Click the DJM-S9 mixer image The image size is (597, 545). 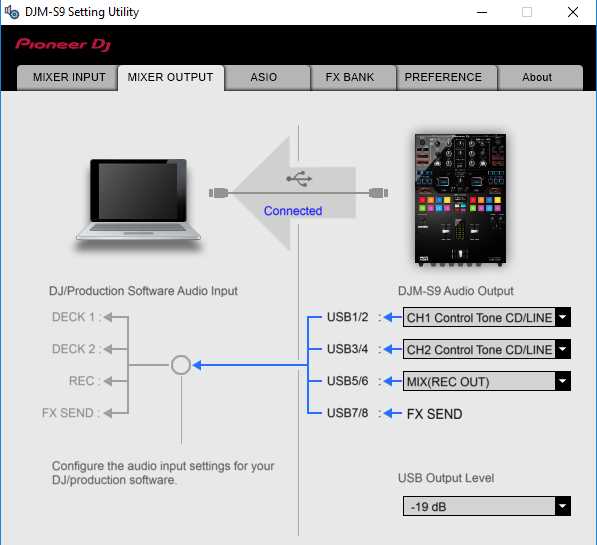[x=460, y=200]
